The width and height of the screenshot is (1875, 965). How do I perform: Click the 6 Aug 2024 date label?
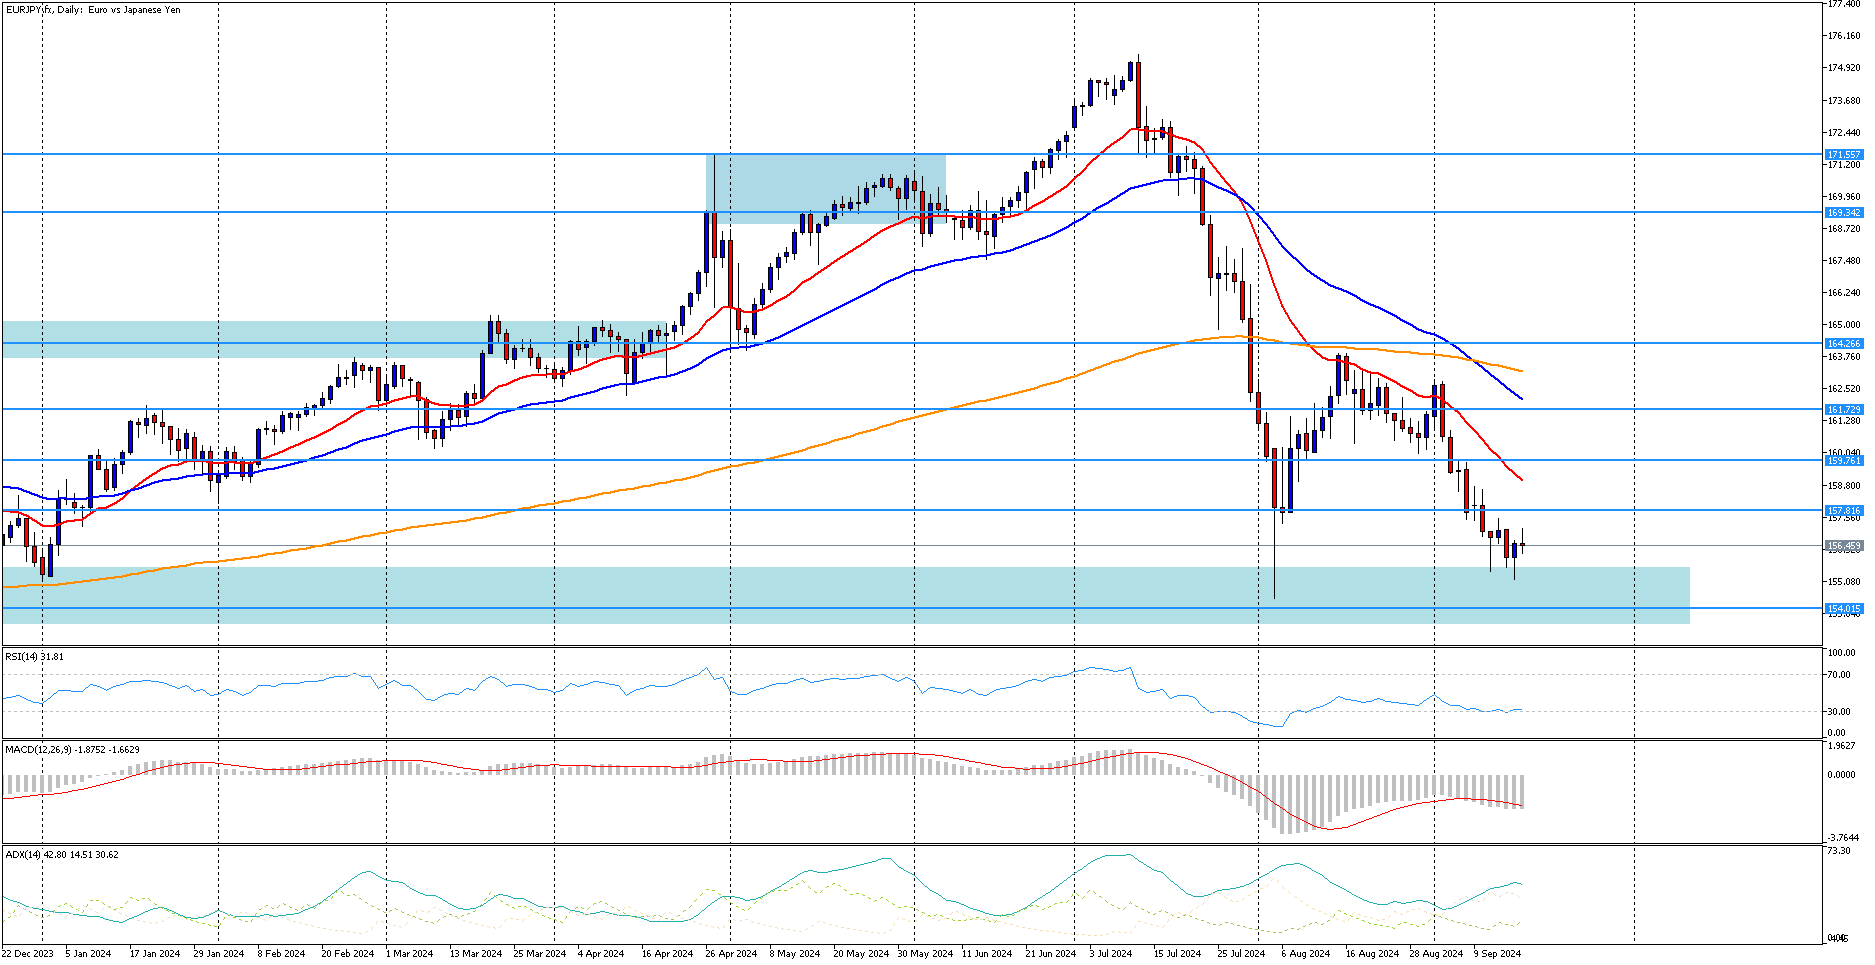click(1306, 954)
